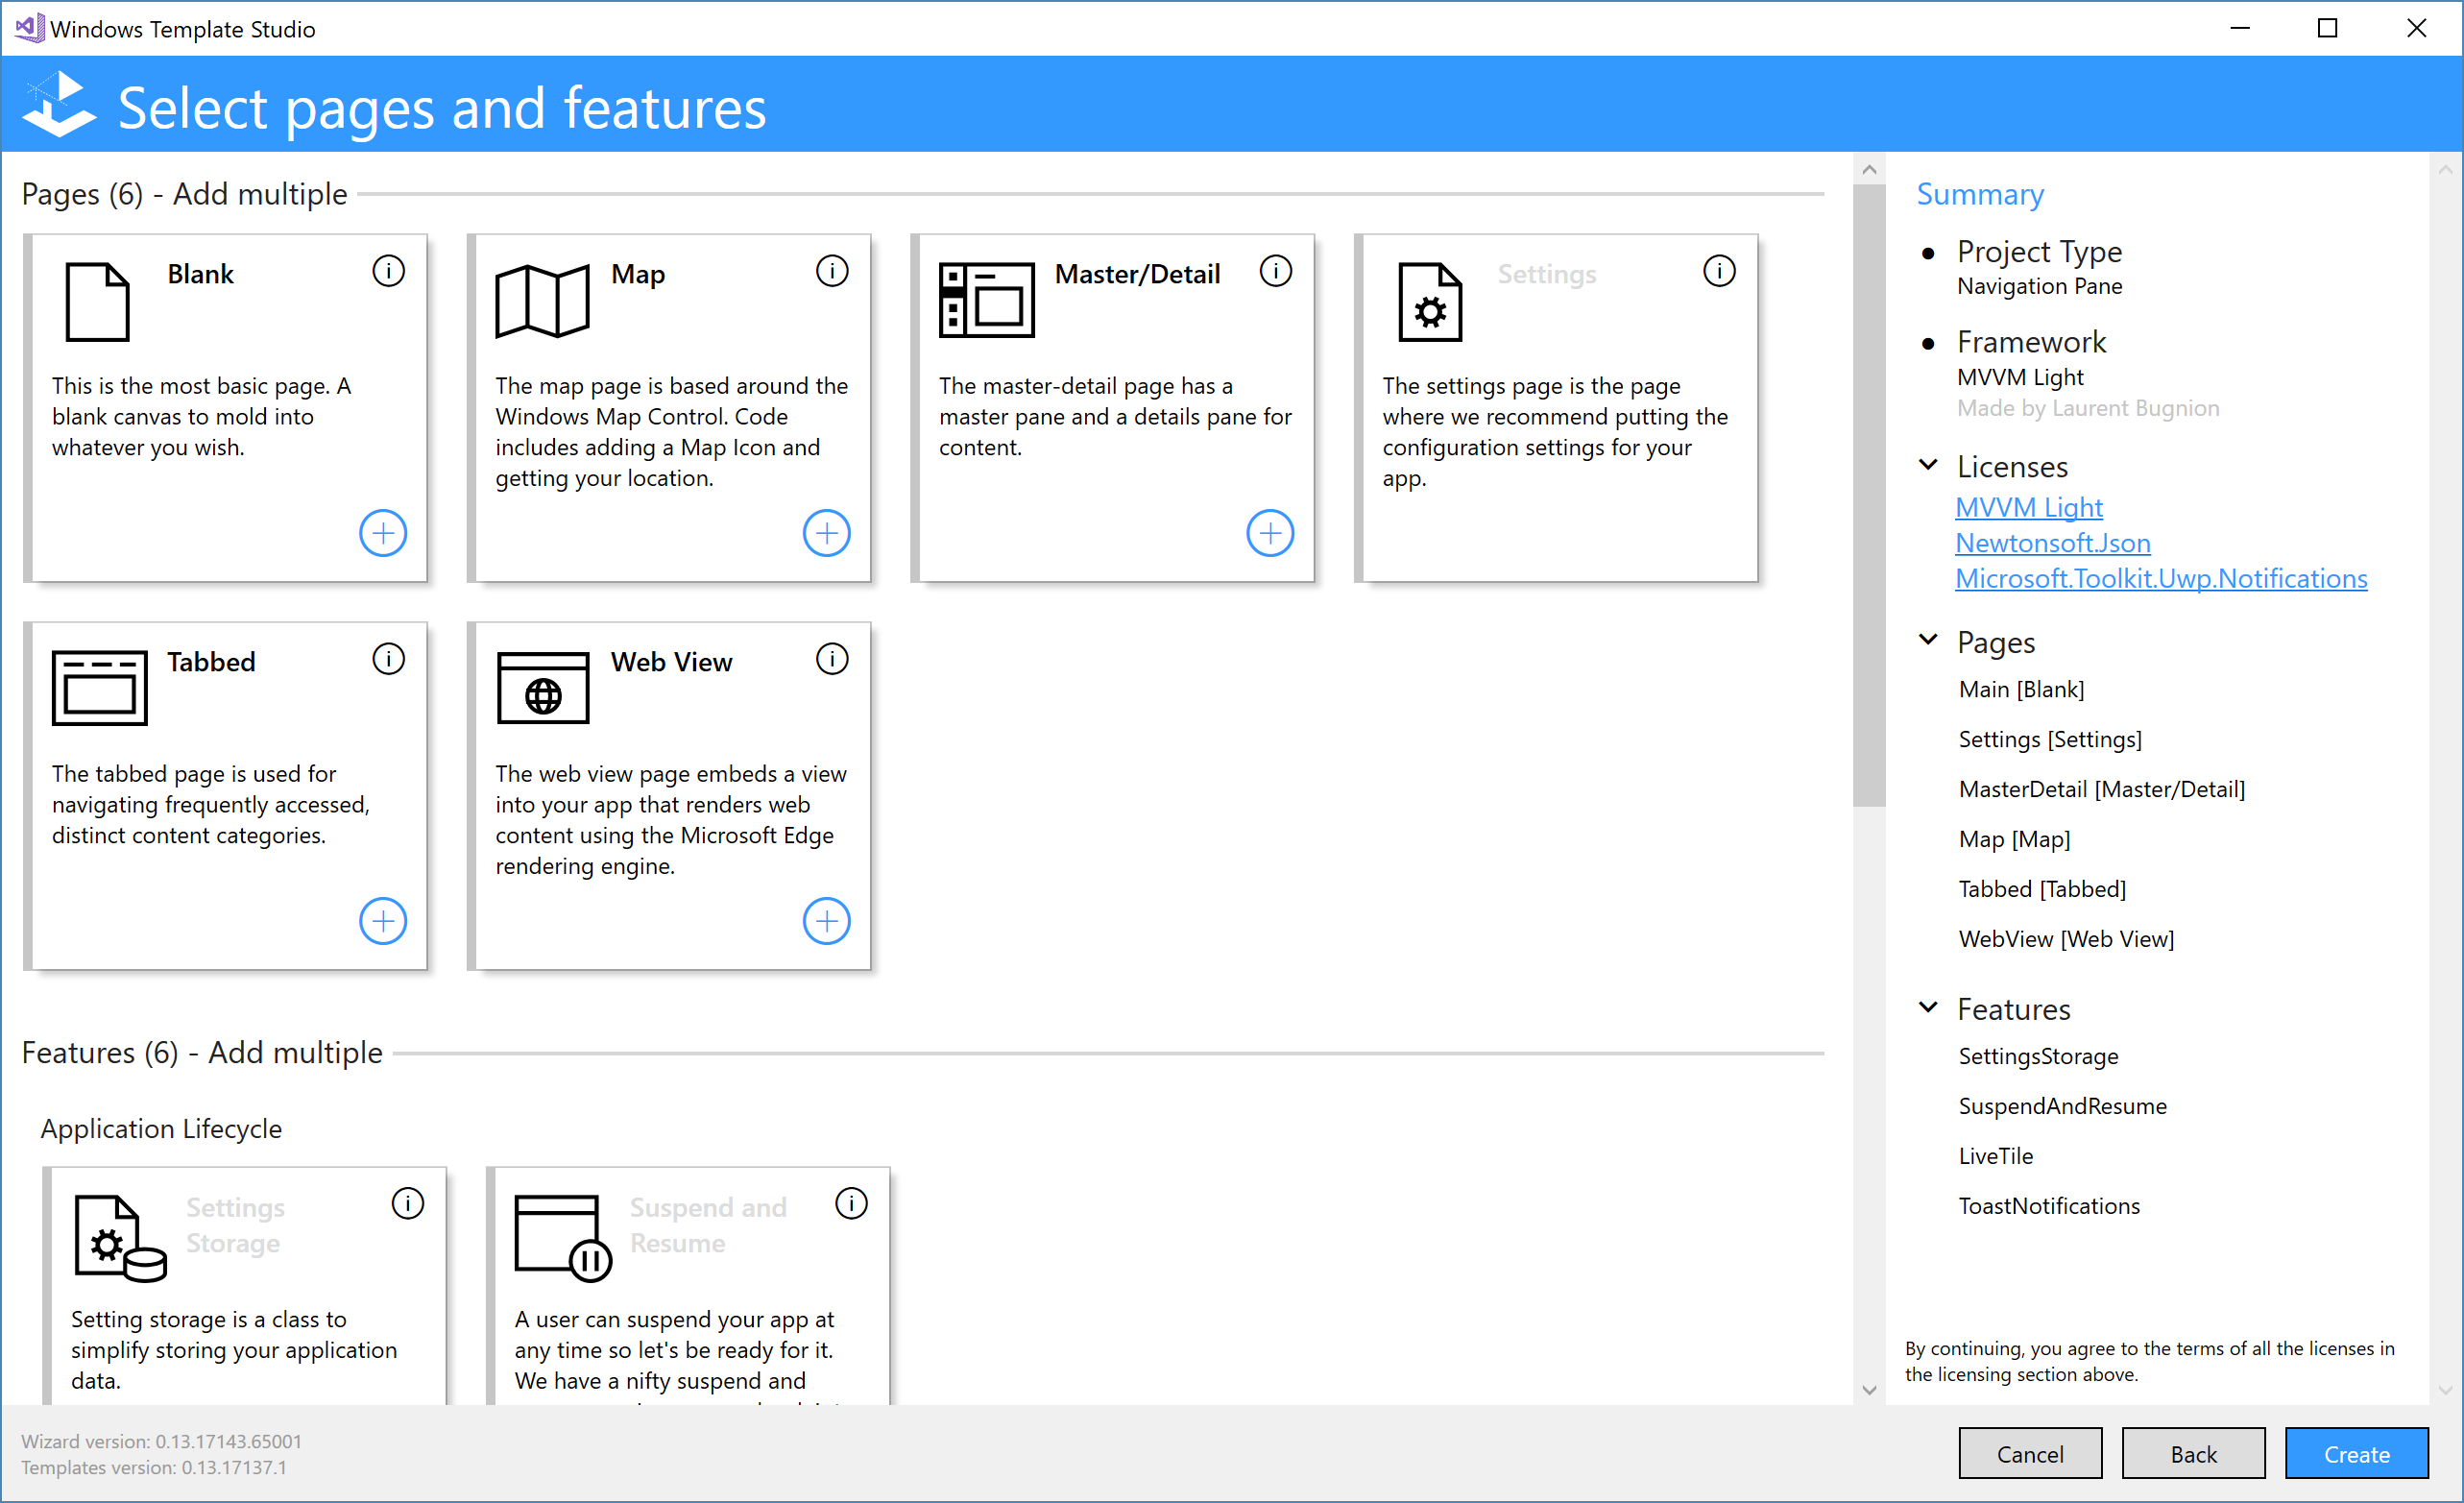Screen dimensions: 2464x1503
Task: Collapse the Pages section in Summary
Action: (x=1928, y=640)
